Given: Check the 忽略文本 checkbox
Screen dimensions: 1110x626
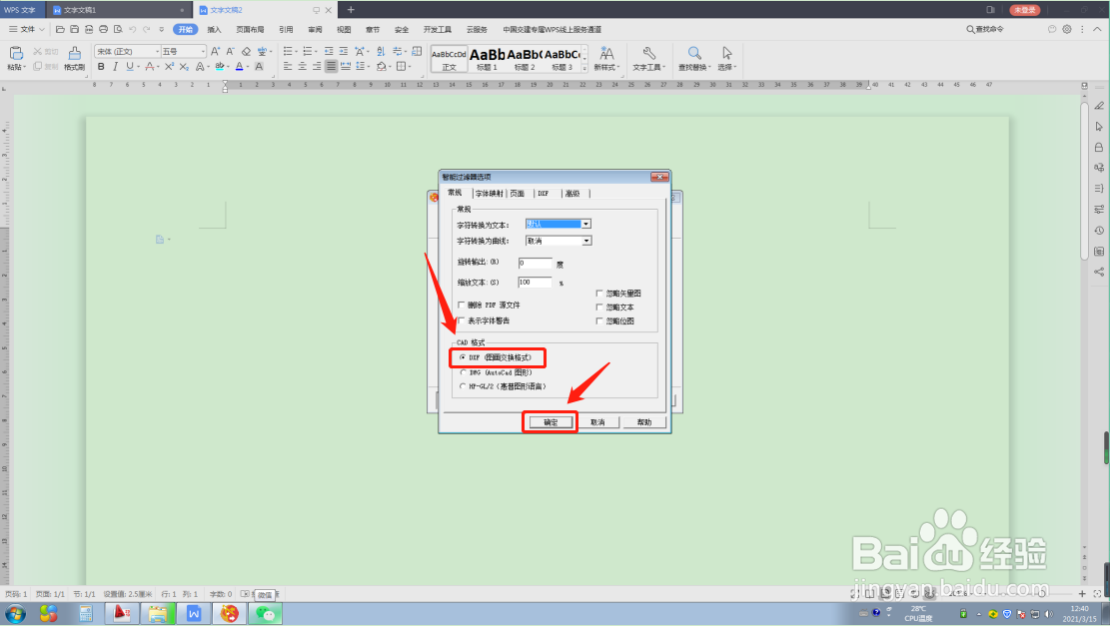Looking at the screenshot, I should (x=600, y=307).
